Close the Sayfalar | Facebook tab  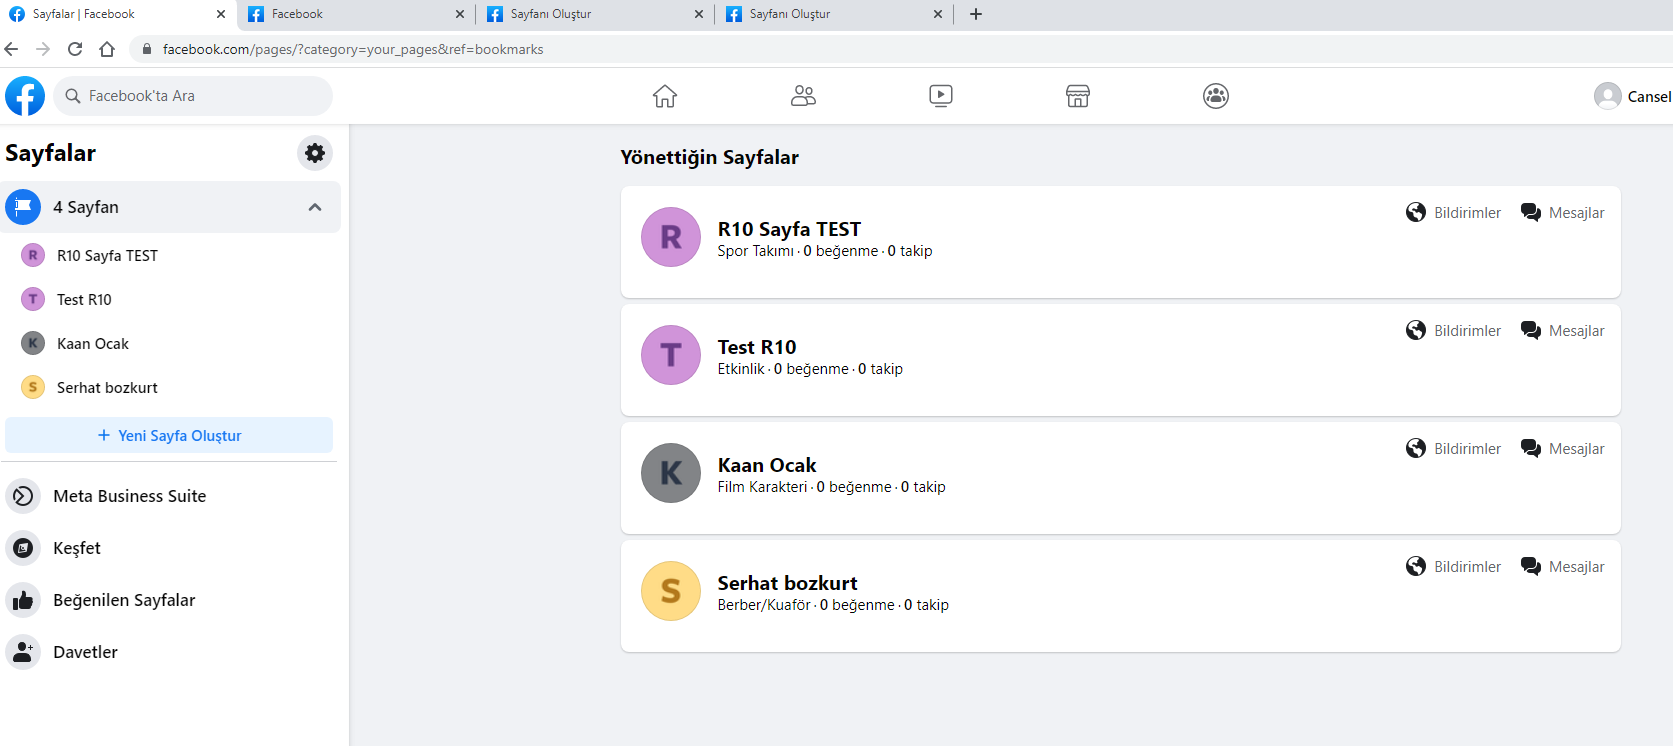[221, 14]
